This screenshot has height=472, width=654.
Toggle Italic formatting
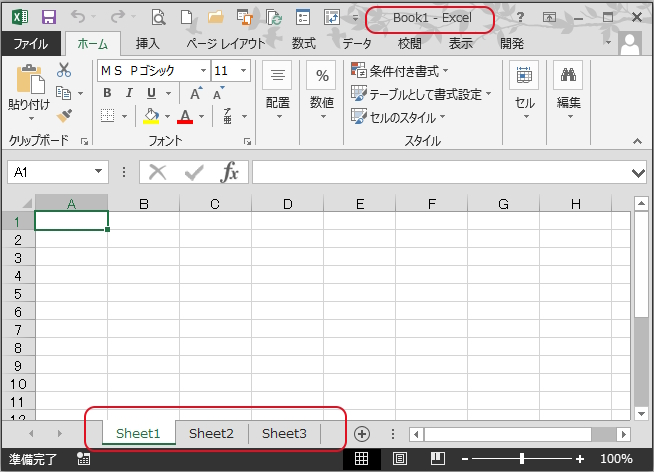[x=129, y=93]
